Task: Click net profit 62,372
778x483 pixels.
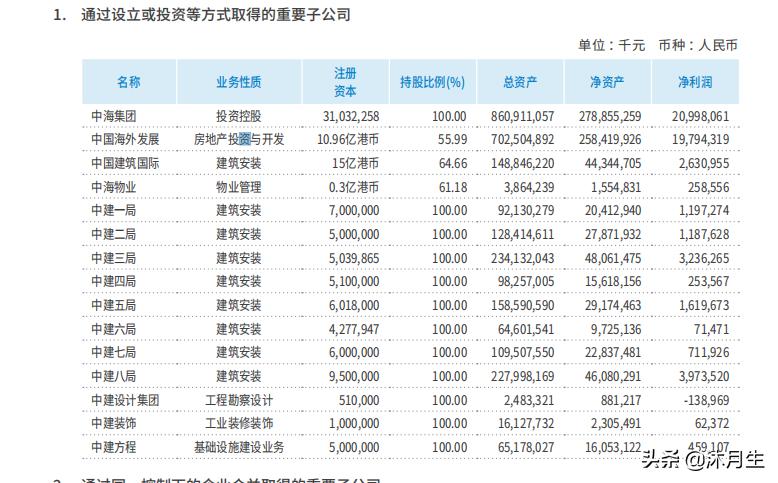Action: 712,423
